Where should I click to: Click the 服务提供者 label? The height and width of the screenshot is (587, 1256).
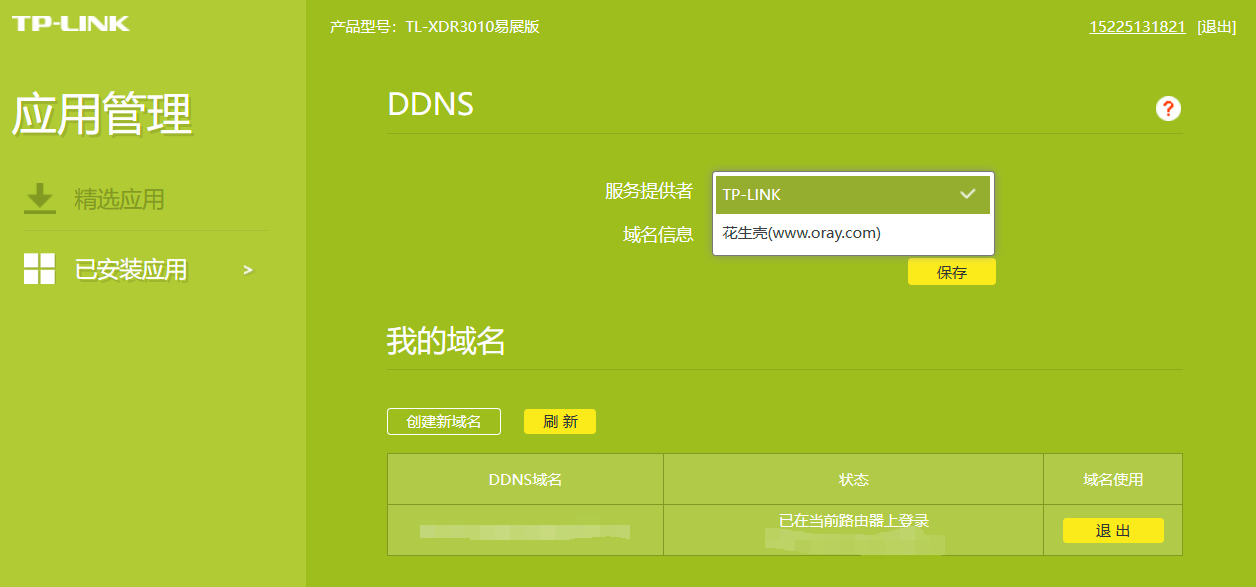649,191
